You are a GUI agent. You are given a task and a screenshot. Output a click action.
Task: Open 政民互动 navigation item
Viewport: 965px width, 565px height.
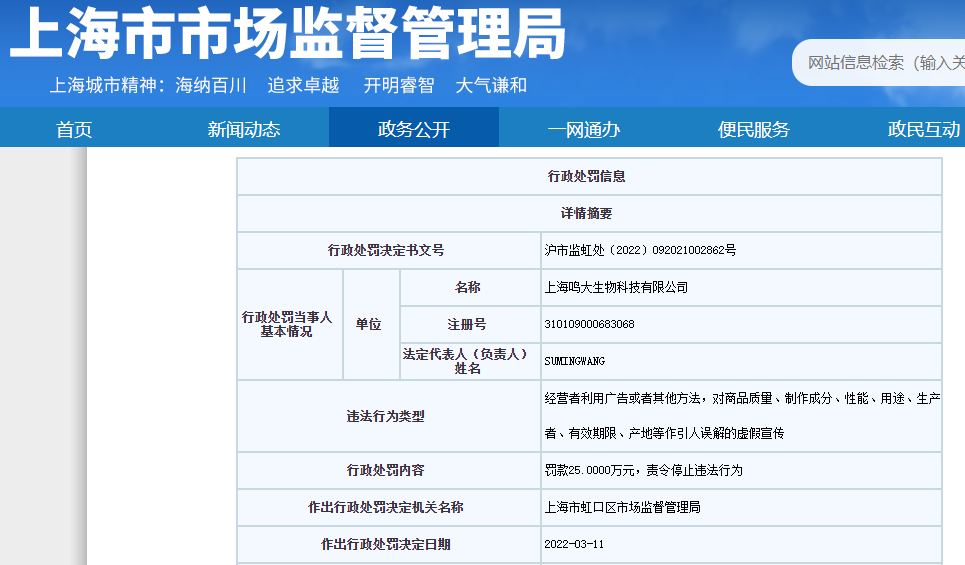coord(924,129)
